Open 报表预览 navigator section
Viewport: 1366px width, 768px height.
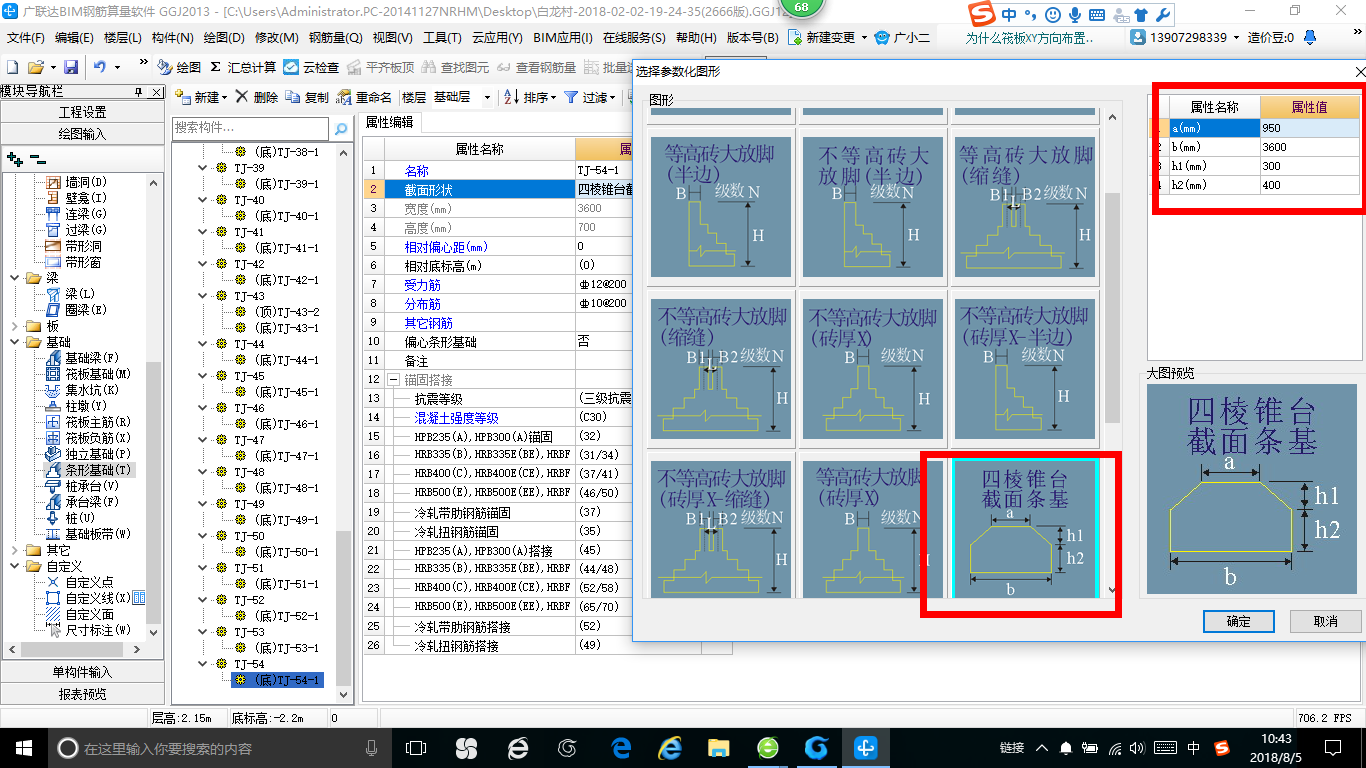[x=82, y=694]
